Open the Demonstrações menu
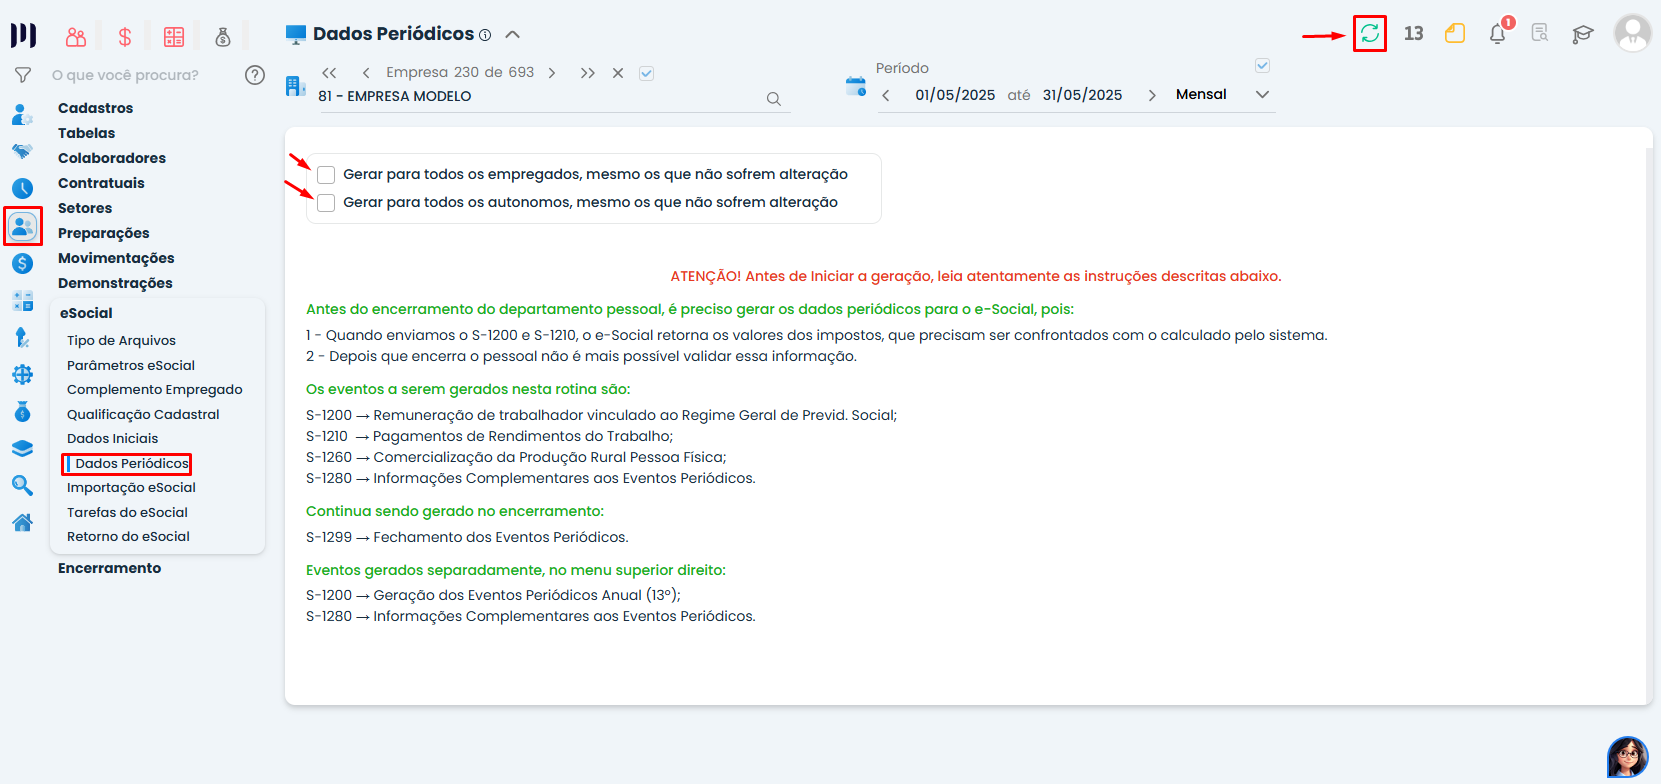The width and height of the screenshot is (1661, 784). click(115, 283)
